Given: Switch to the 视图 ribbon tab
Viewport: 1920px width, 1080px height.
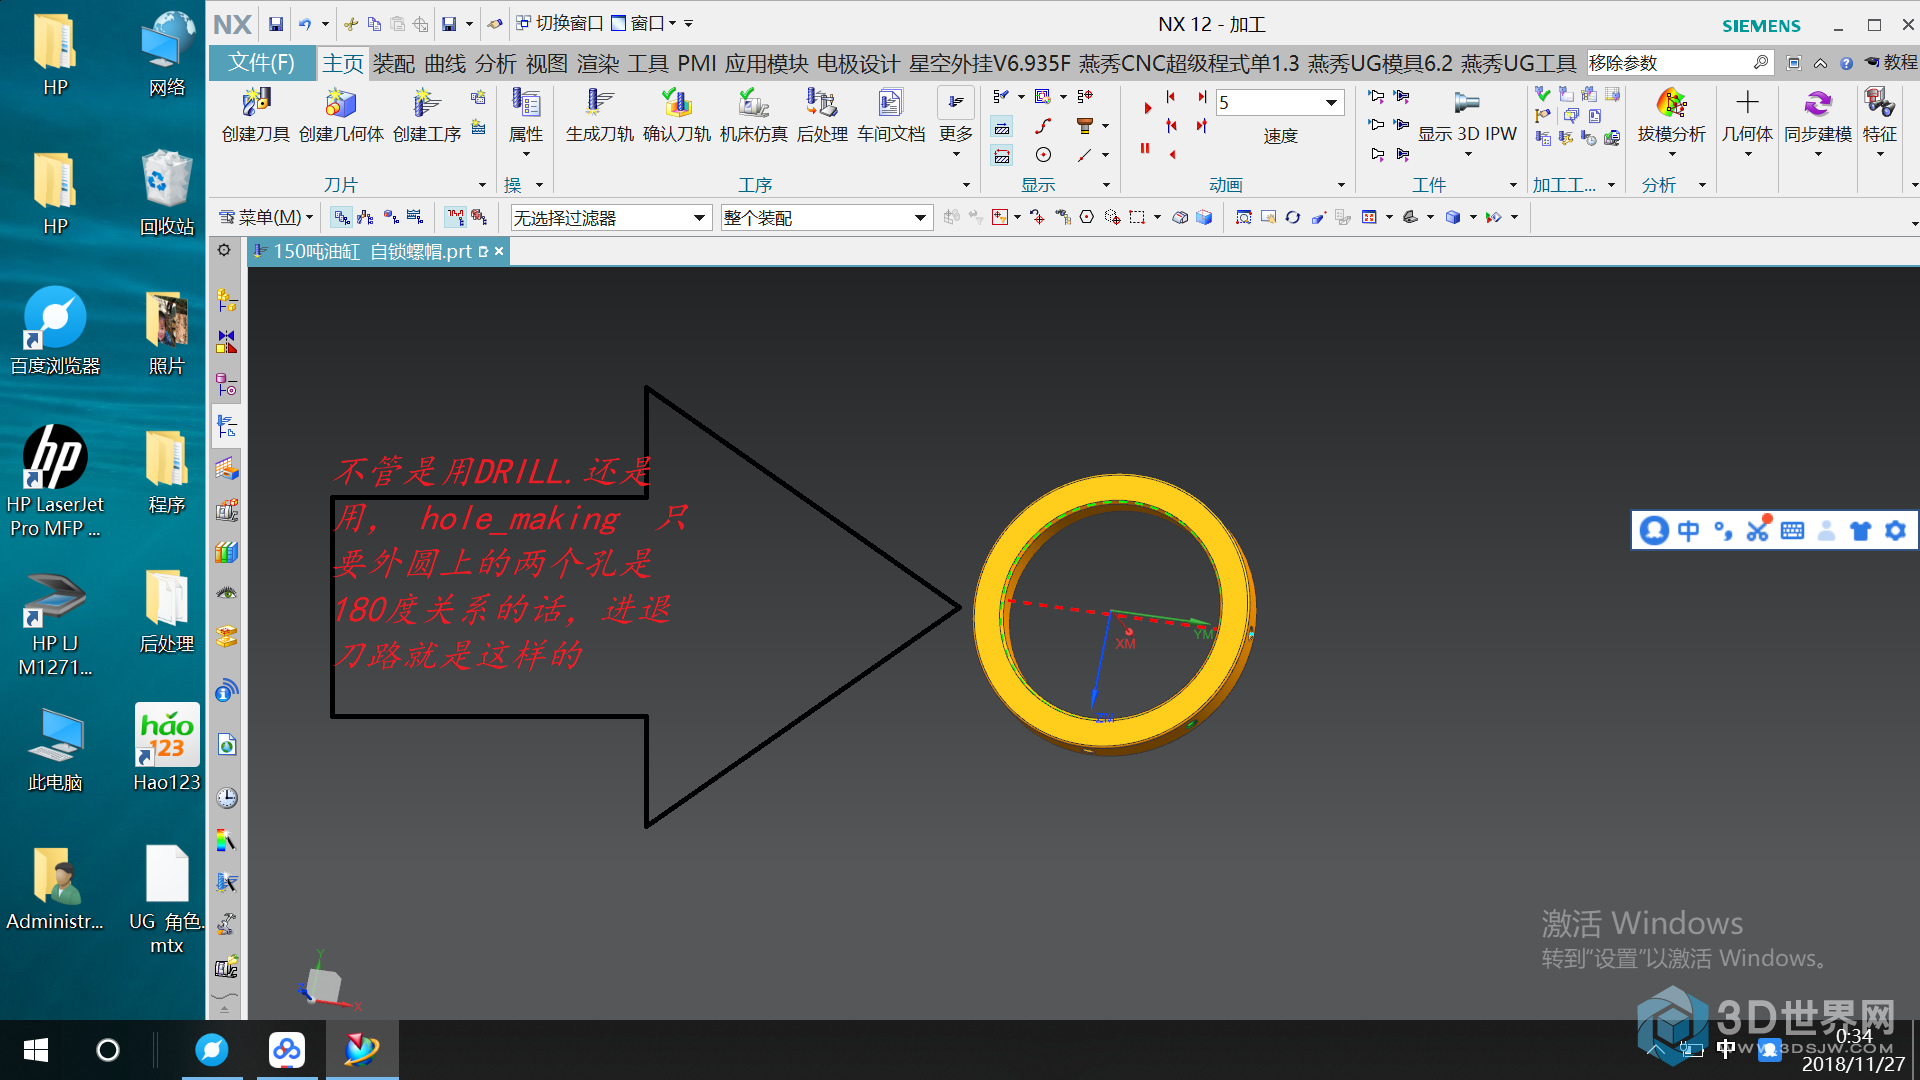Looking at the screenshot, I should click(547, 63).
